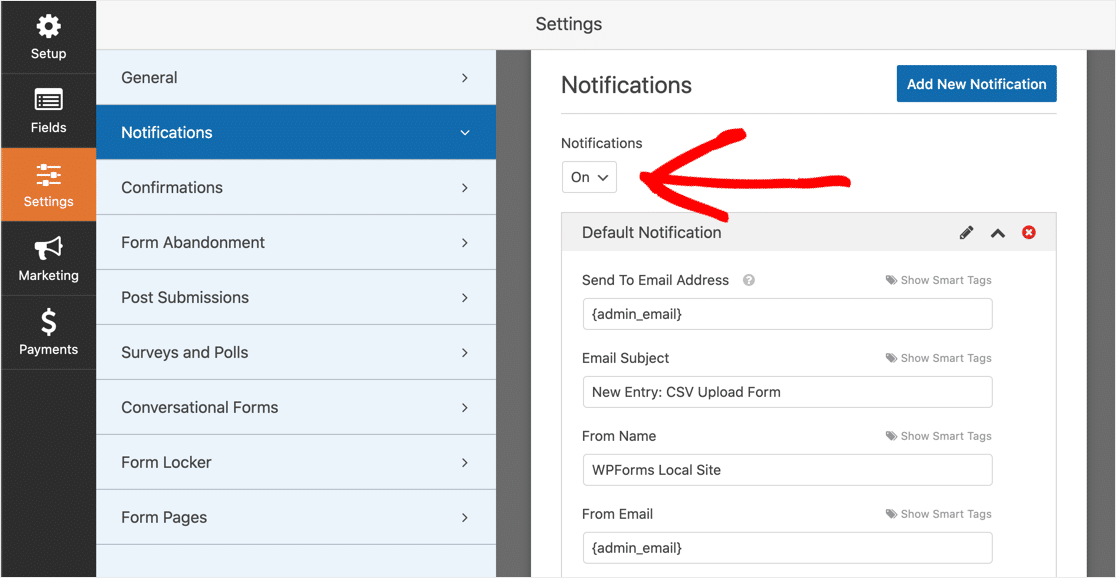Open the Confirmations settings section

pos(296,188)
